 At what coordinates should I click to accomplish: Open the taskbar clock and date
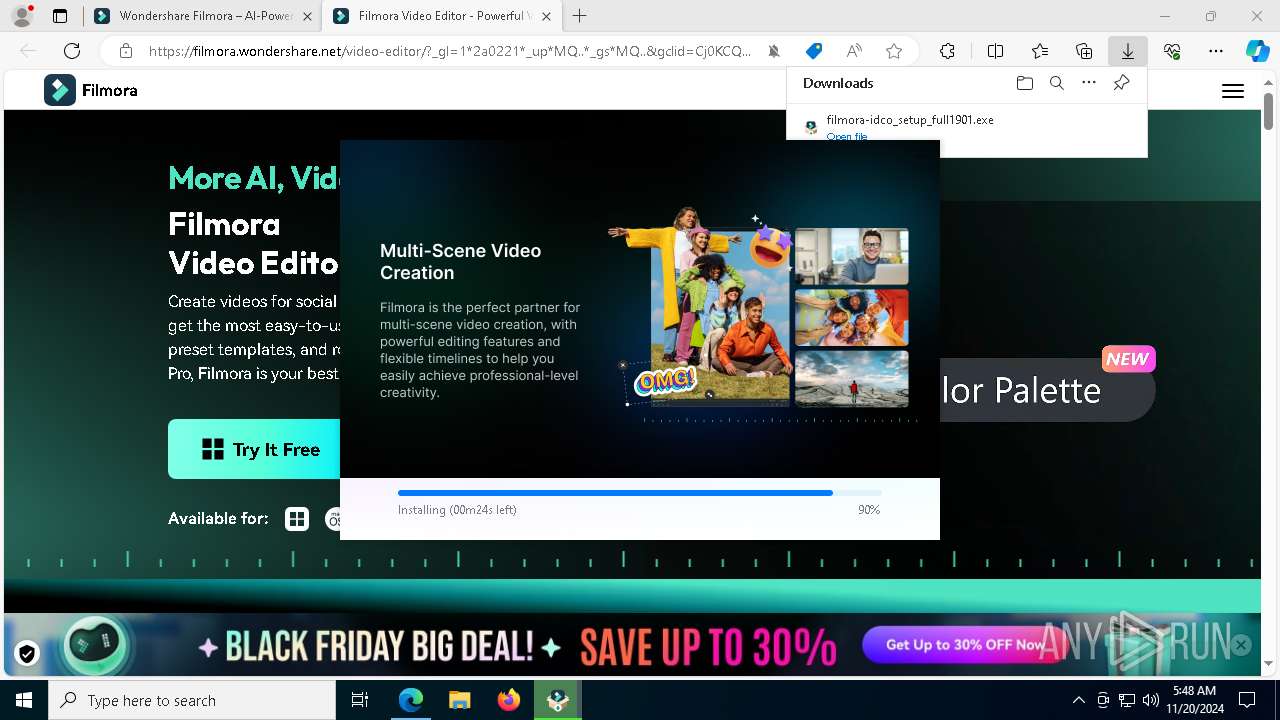[x=1194, y=700]
